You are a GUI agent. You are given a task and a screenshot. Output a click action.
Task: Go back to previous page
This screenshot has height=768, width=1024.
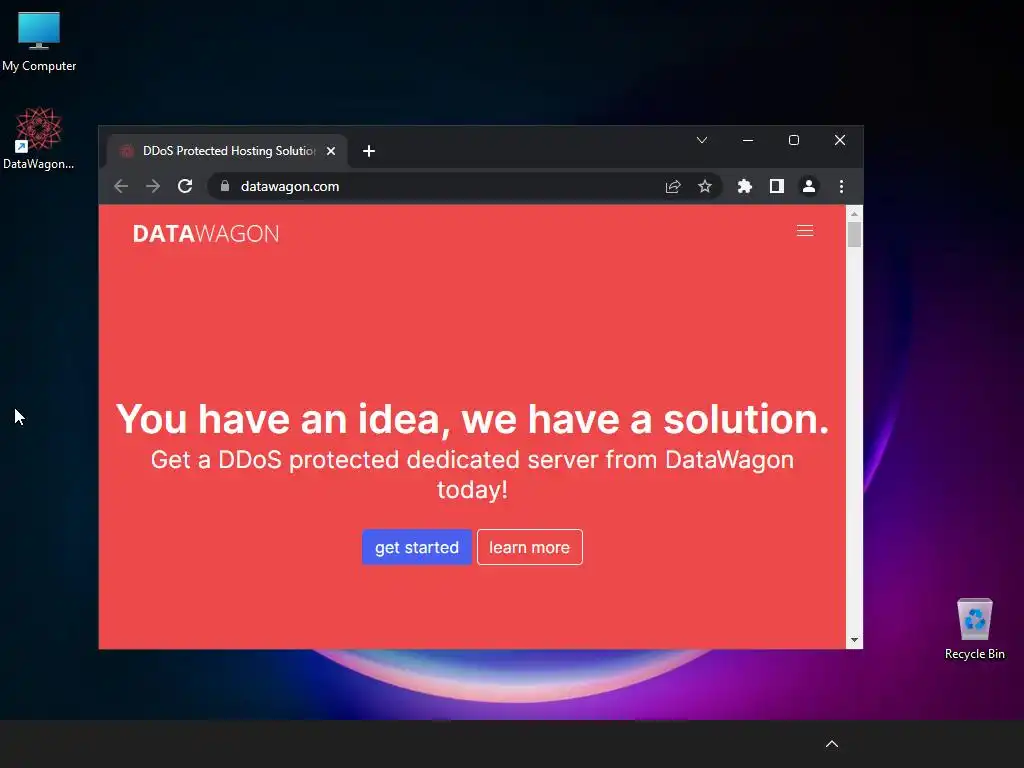click(121, 186)
